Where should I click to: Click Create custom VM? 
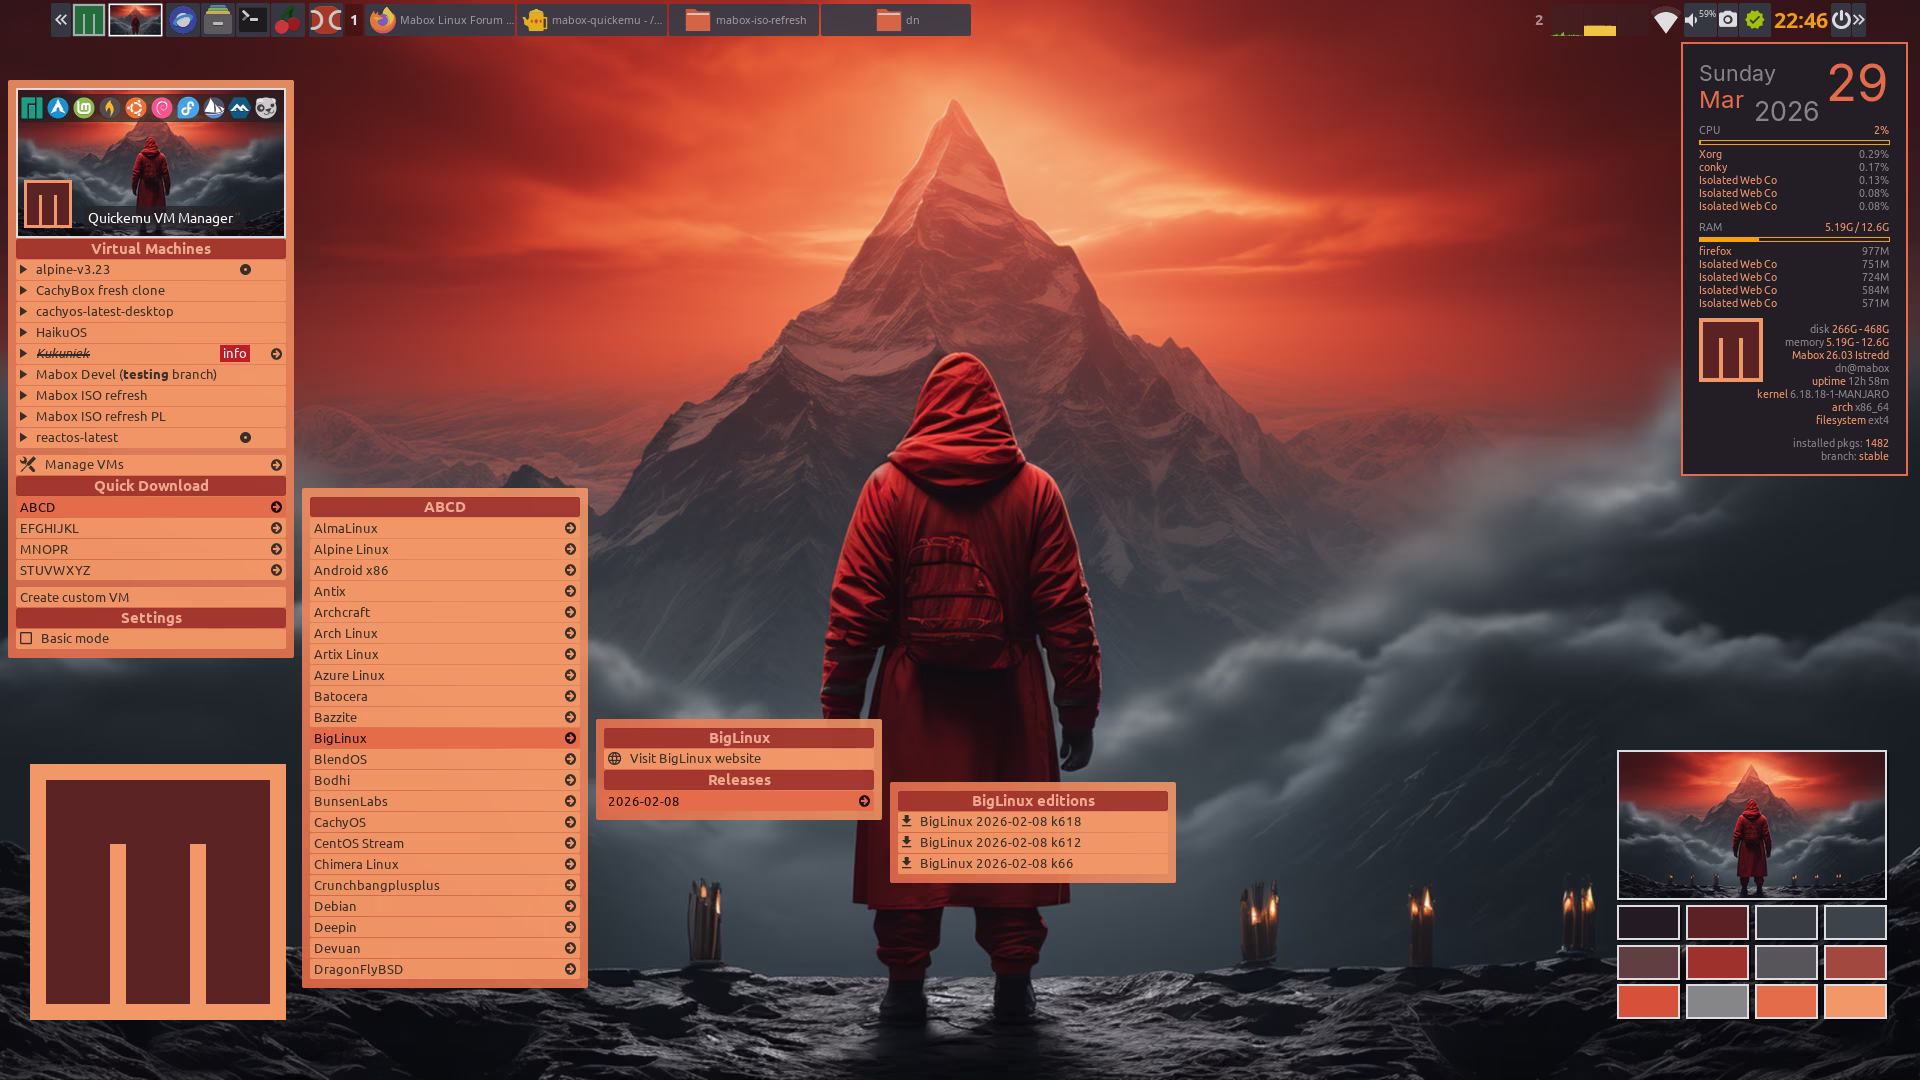[75, 597]
